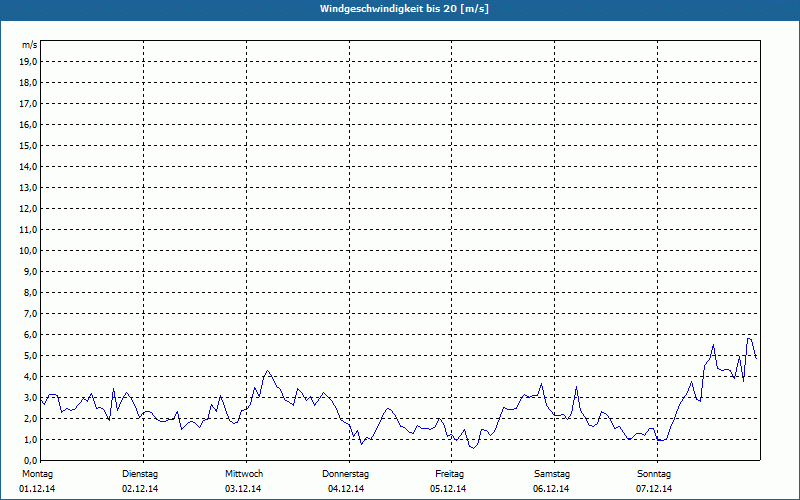Click the Mittwoch day label
800x500 pixels.
(x=244, y=473)
